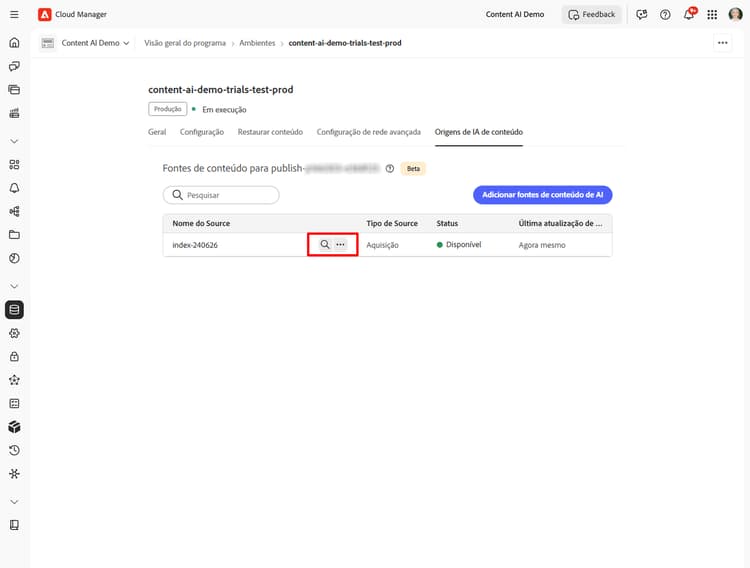Image resolution: width=750 pixels, height=568 pixels.
Task: Click Content AI Demo organization in header
Action: pos(515,14)
